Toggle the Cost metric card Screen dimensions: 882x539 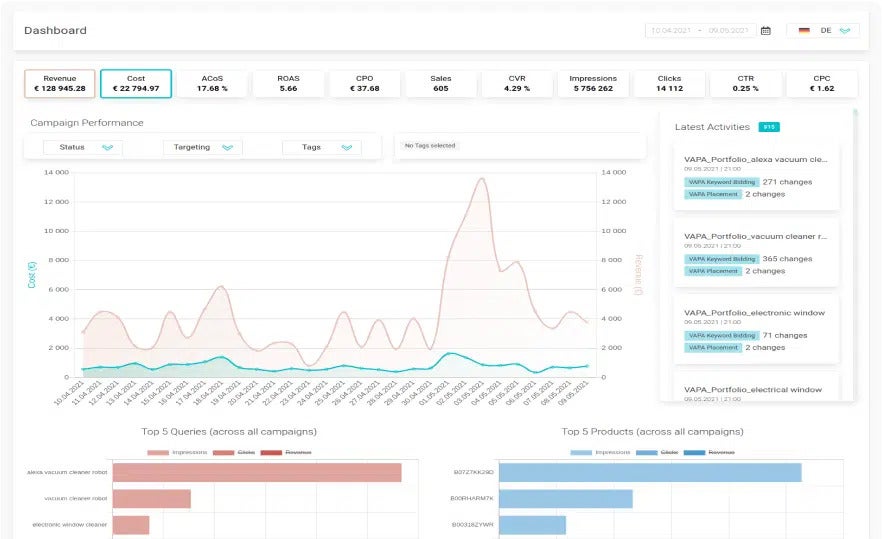pyautogui.click(x=135, y=83)
